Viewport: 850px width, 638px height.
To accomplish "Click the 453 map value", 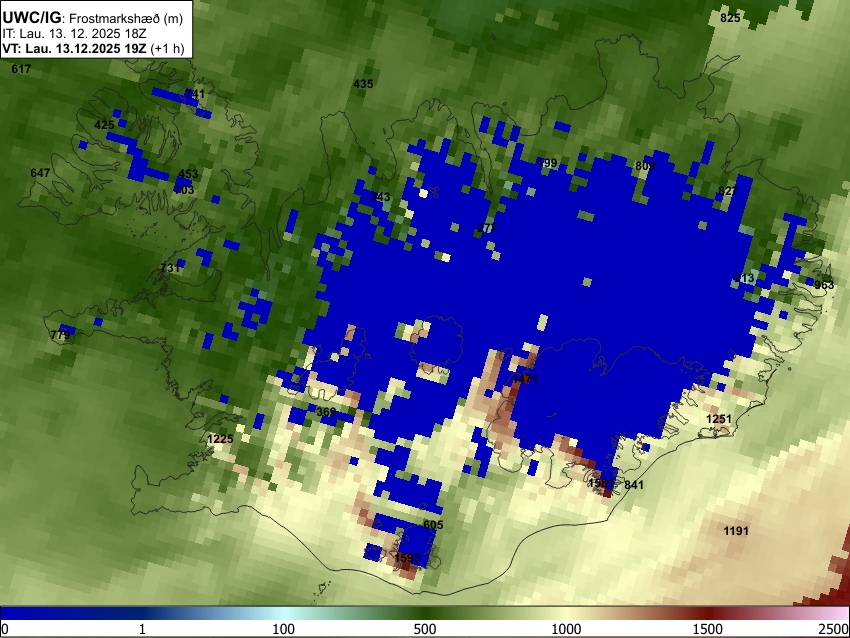I will click(188, 174).
